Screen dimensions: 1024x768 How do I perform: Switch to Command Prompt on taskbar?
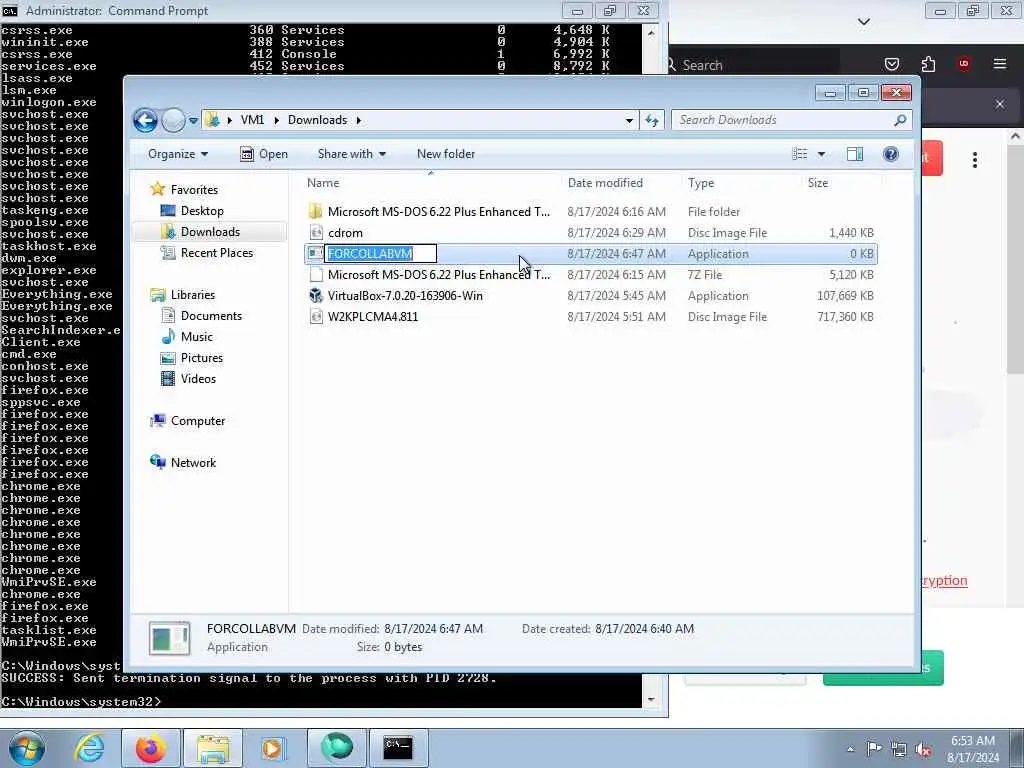(x=398, y=748)
